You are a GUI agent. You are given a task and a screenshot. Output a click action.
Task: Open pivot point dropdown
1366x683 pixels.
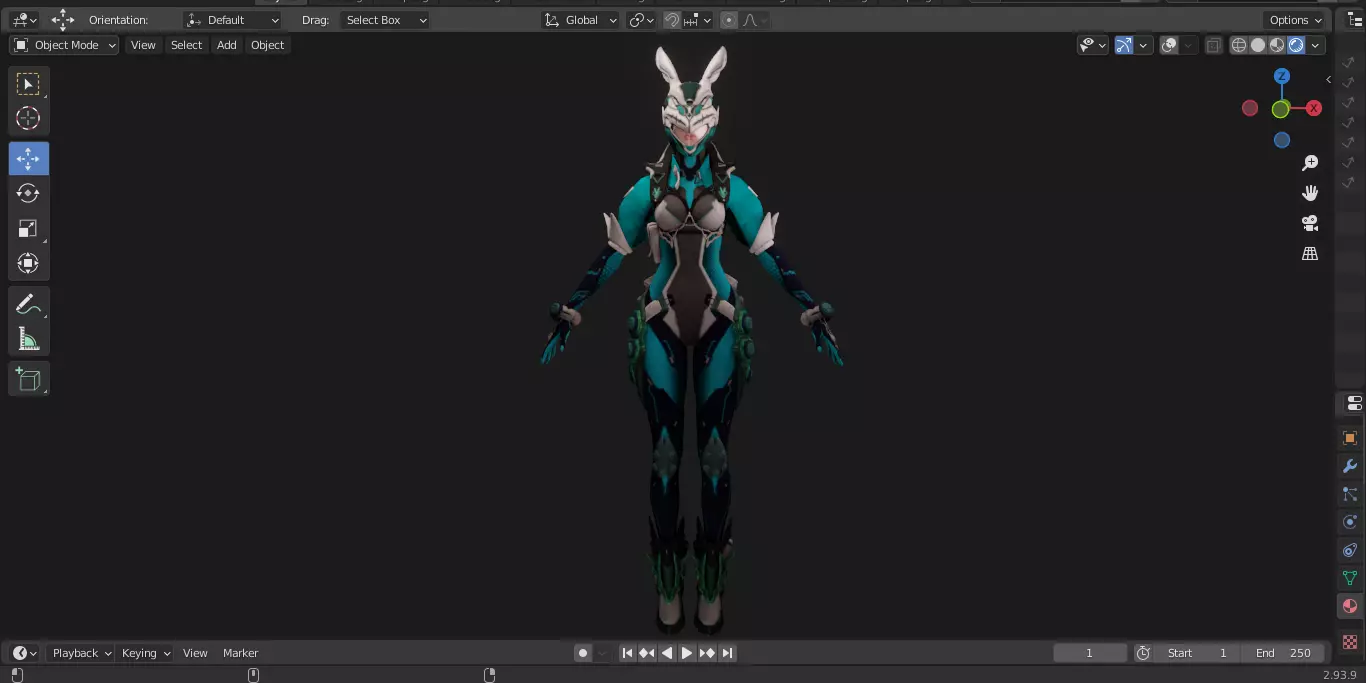tap(641, 20)
